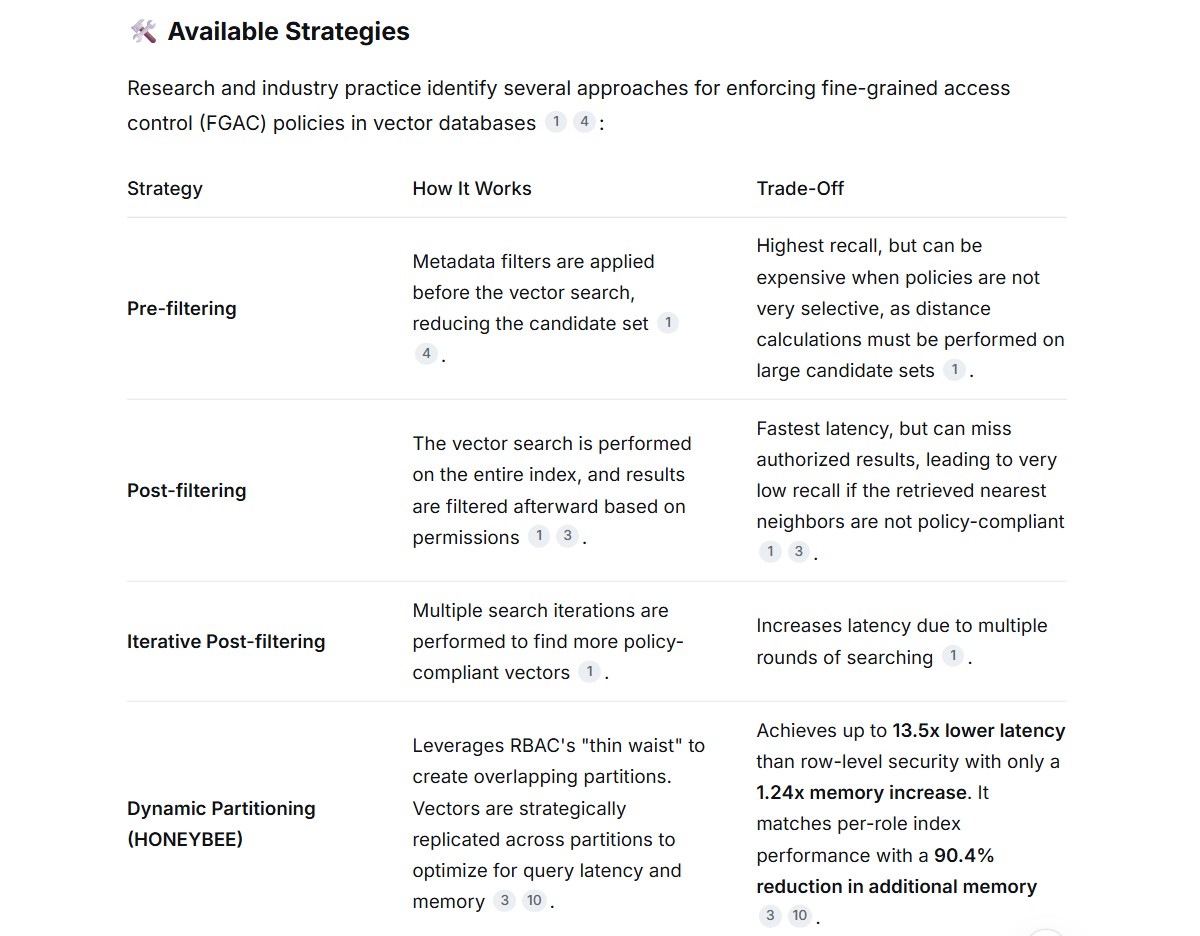Click the 'How It Works' column header

472,188
